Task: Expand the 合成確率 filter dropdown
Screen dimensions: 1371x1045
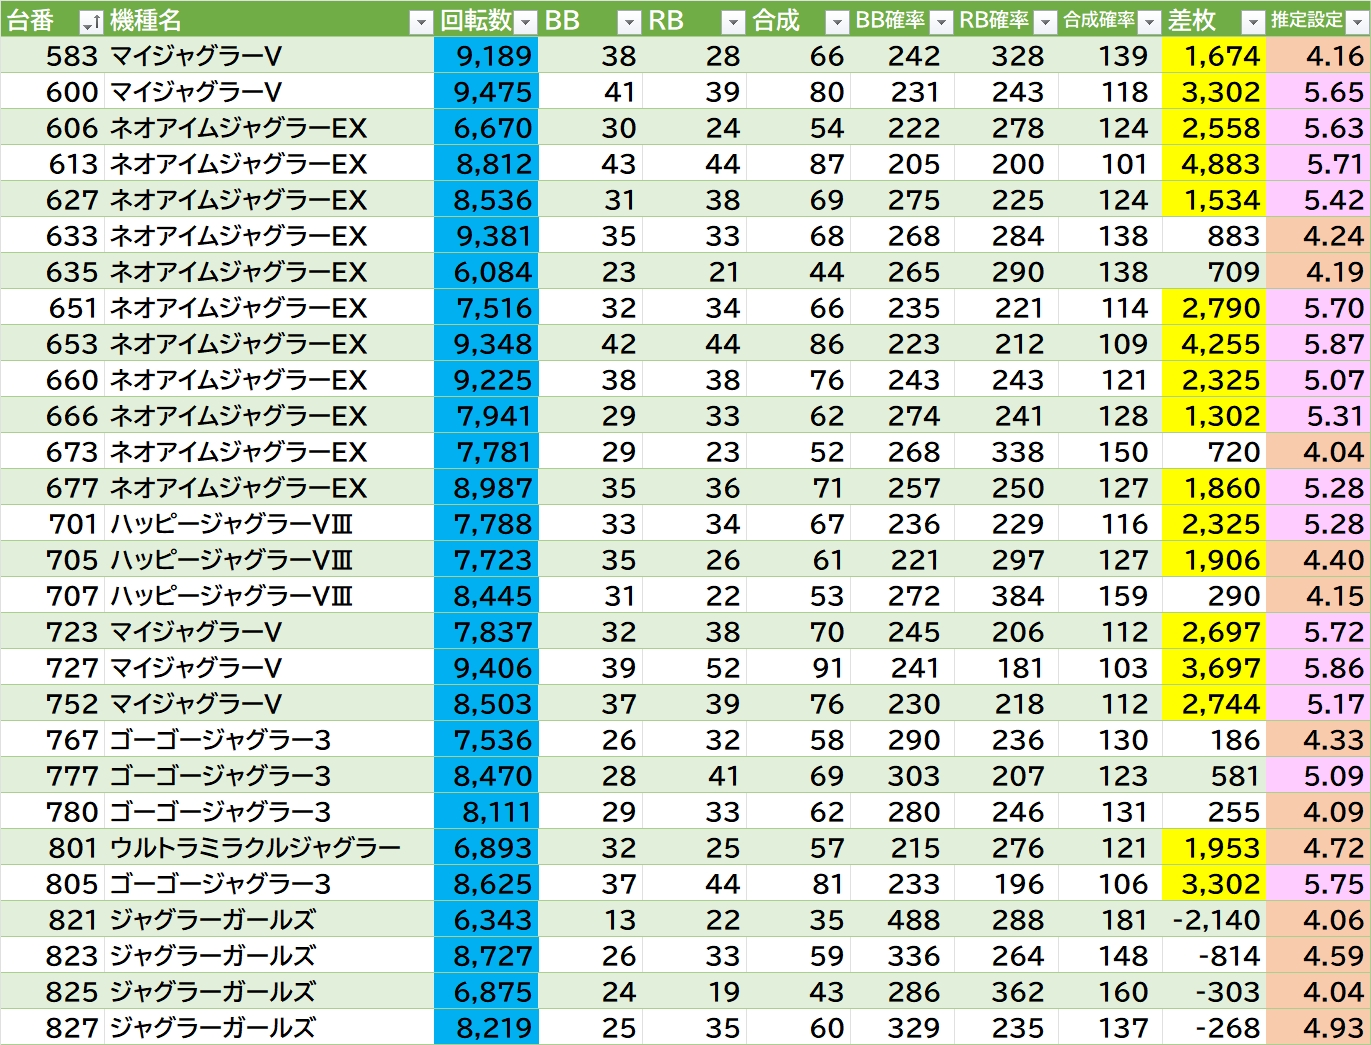Action: point(1149,22)
